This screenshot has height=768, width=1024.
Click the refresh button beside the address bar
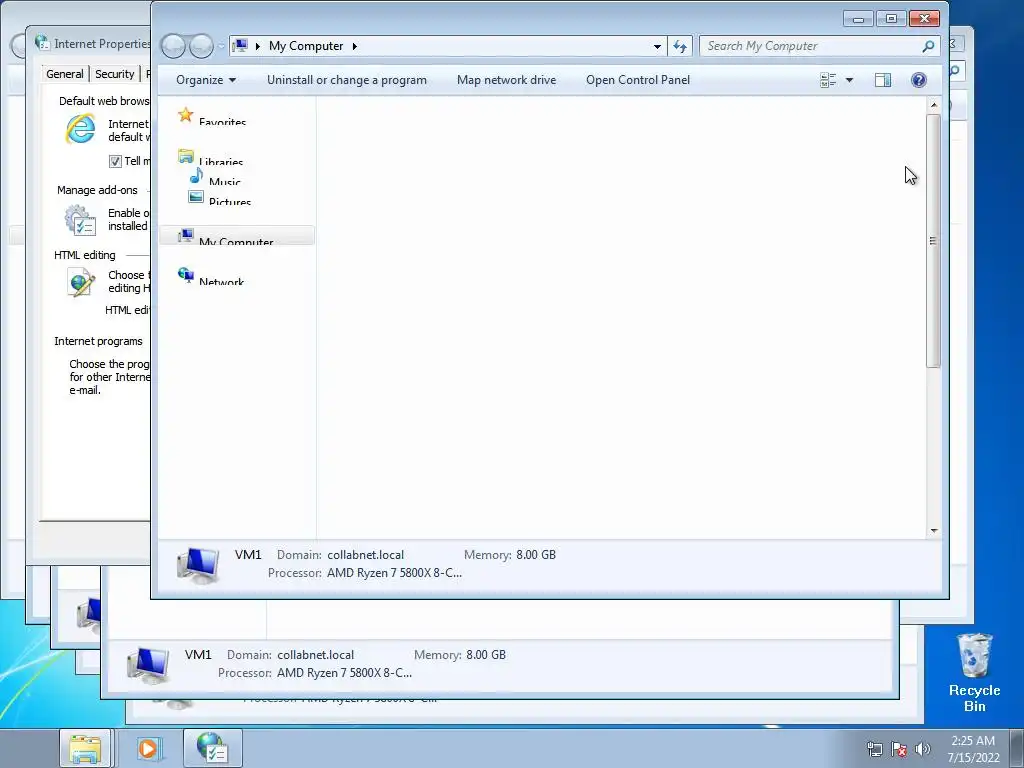680,46
